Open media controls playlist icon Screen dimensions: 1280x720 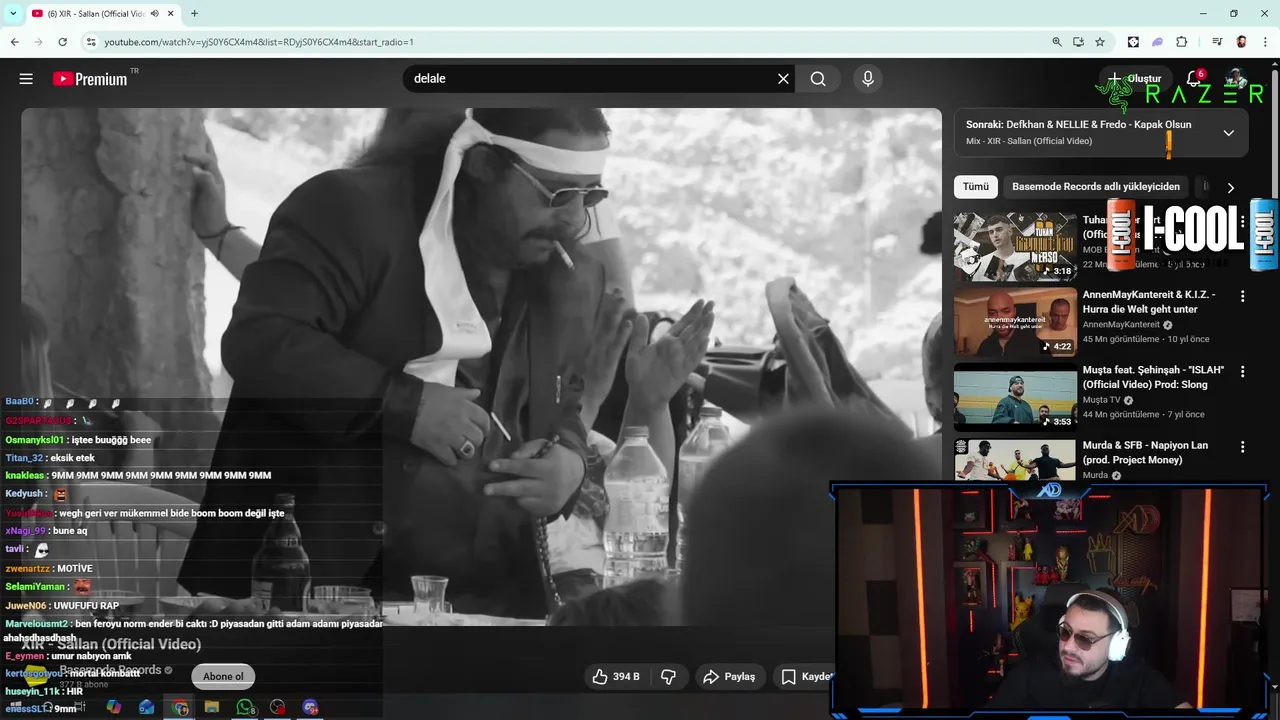pos(1217,42)
